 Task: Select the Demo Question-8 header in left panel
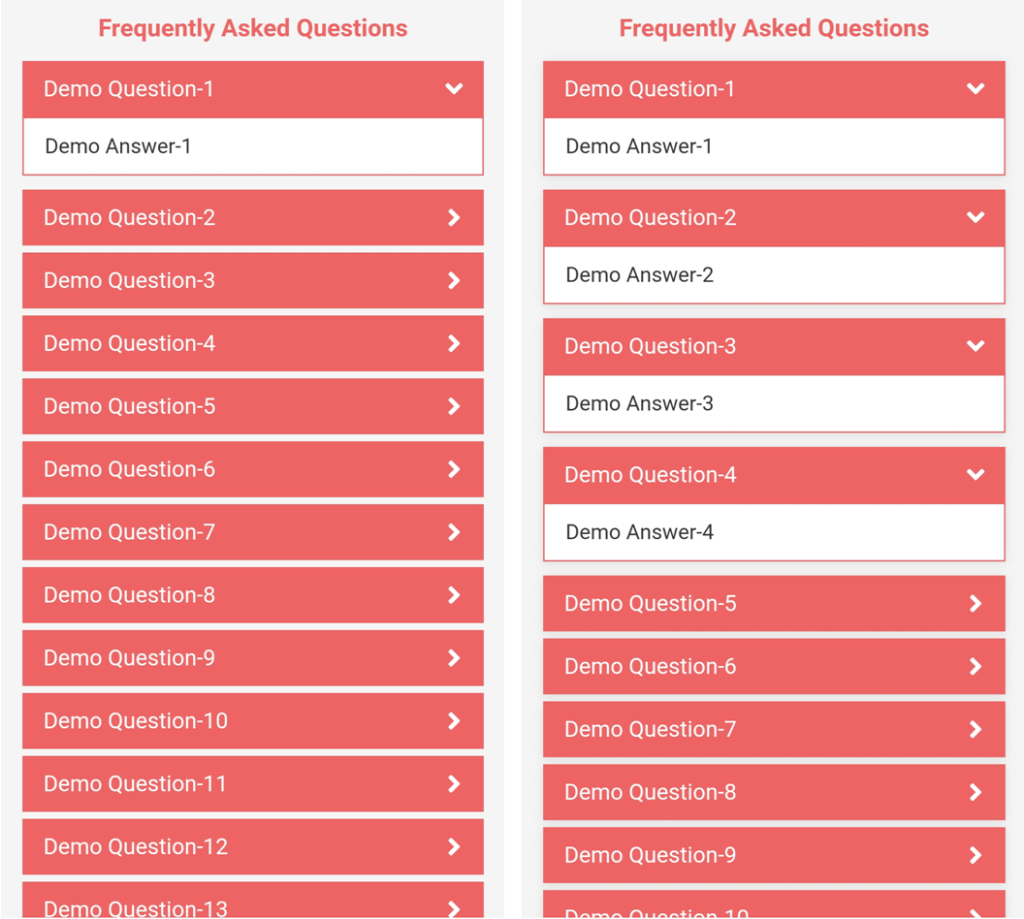point(252,595)
